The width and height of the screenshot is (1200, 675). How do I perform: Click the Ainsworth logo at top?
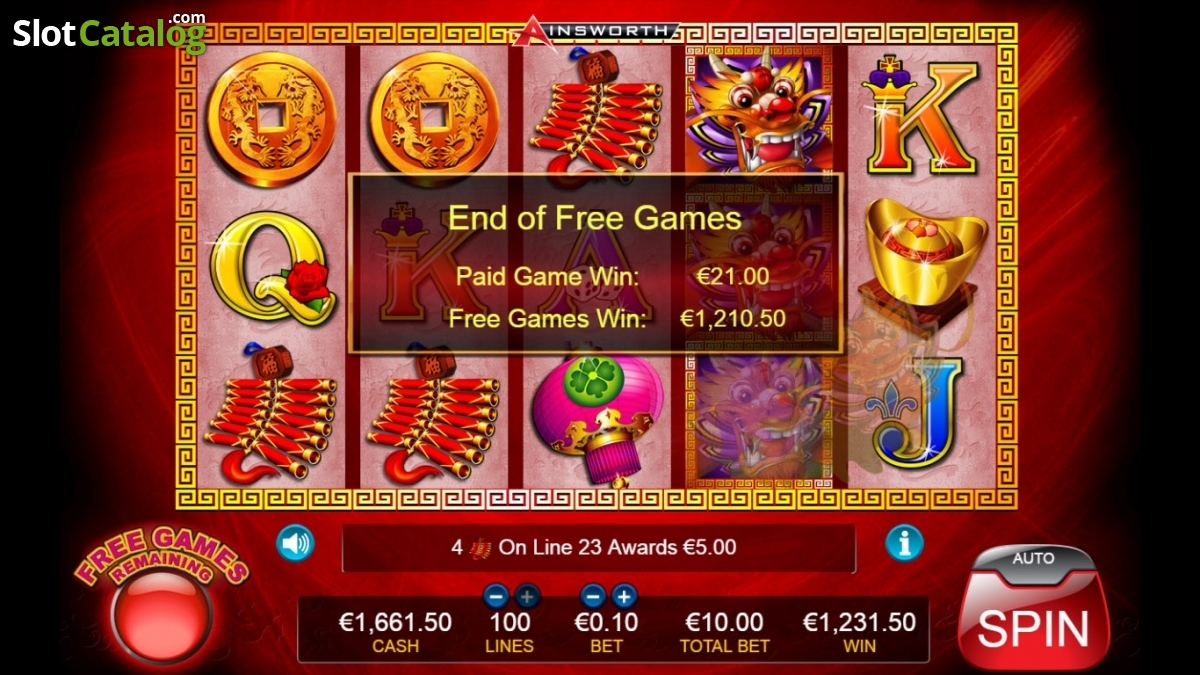click(594, 31)
